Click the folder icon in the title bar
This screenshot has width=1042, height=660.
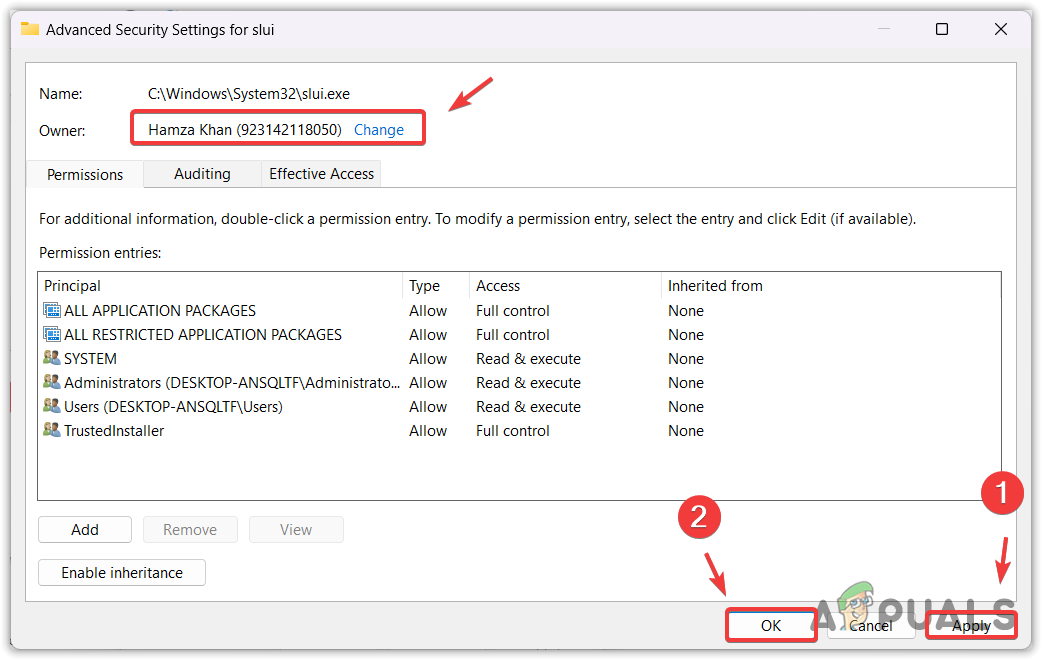click(29, 29)
